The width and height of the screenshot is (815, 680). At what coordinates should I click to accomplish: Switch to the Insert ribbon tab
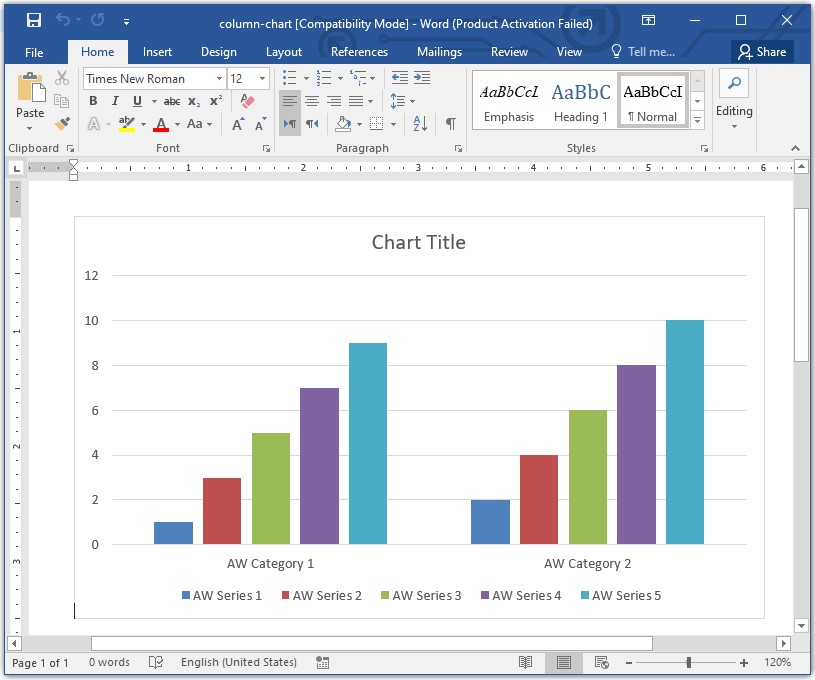click(157, 52)
